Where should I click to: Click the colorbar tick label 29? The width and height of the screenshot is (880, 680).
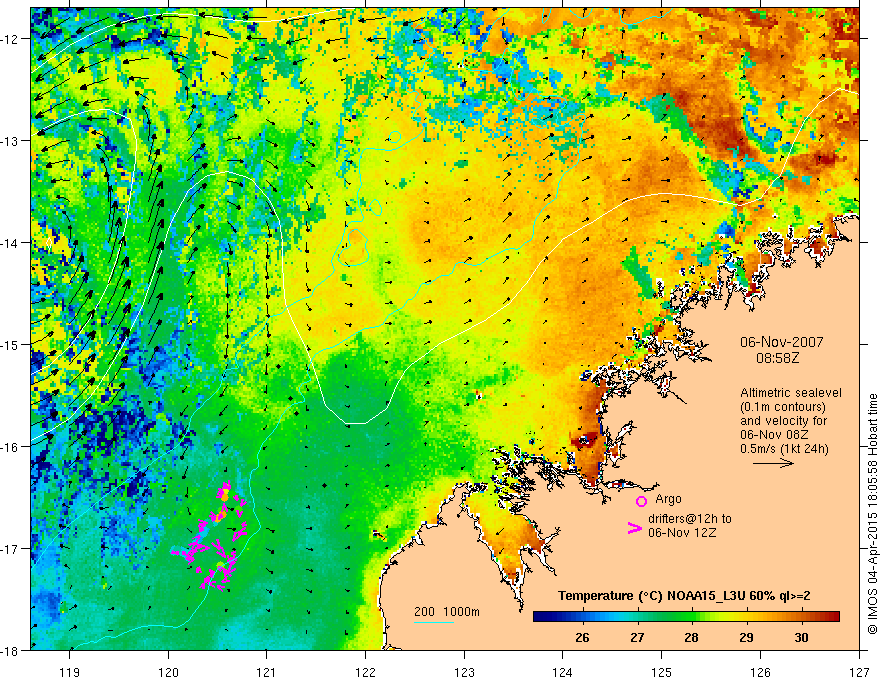click(x=746, y=638)
